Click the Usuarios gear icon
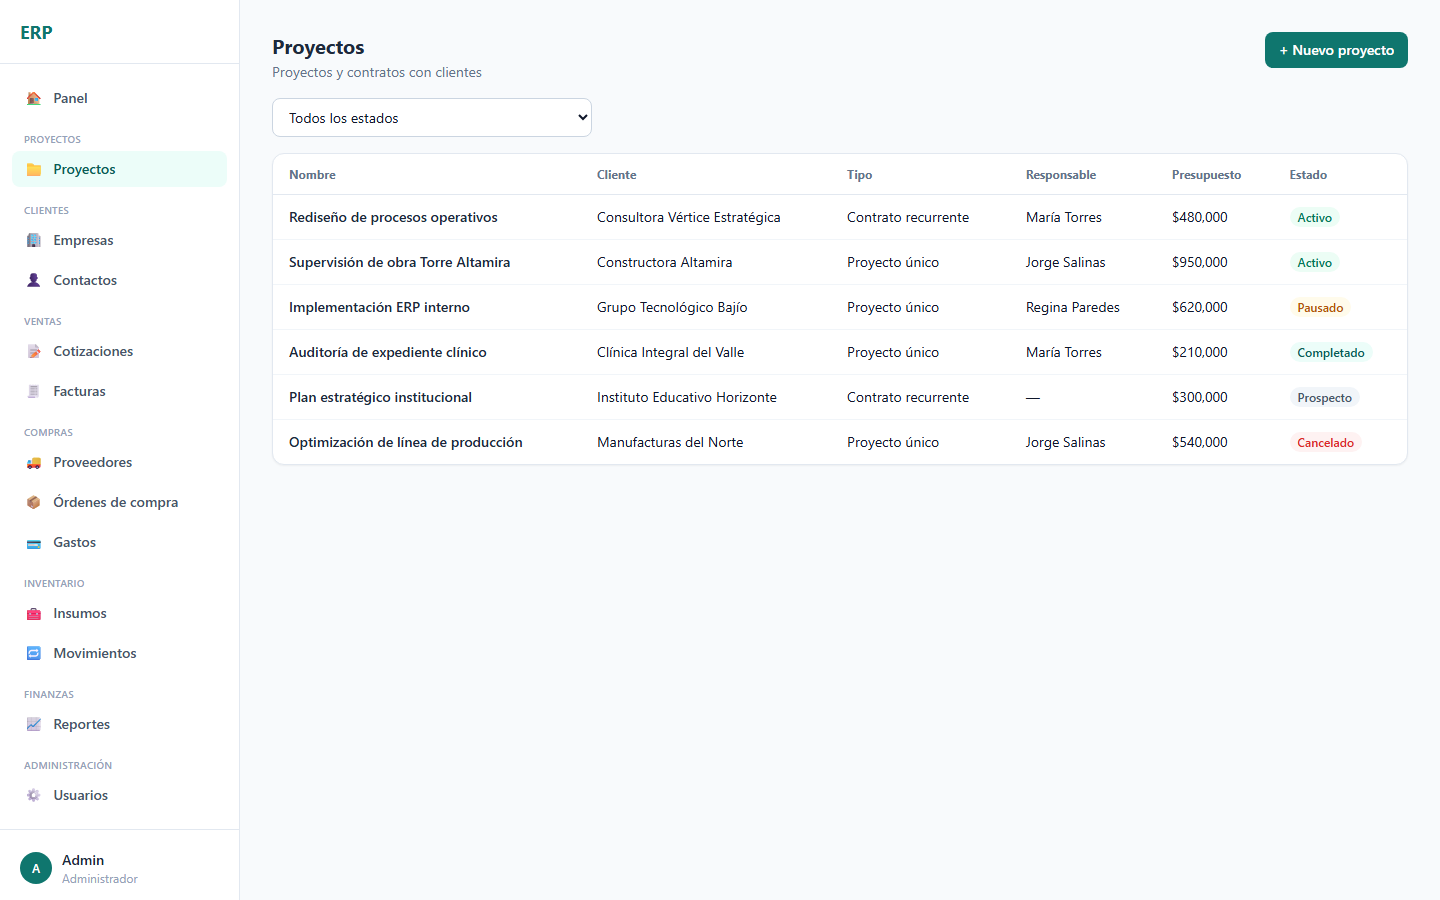Image resolution: width=1440 pixels, height=900 pixels. point(34,795)
